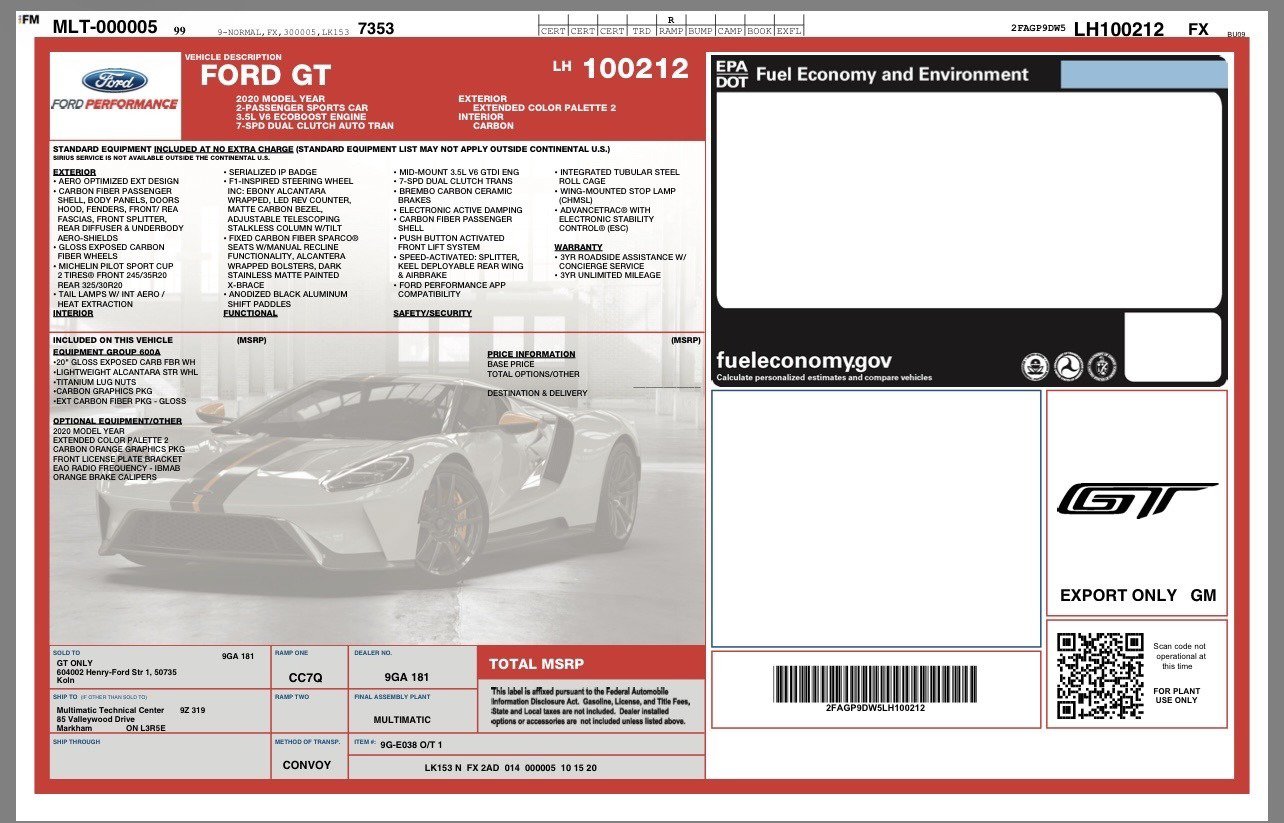Select the "FUNCTIONAL" section heading
Viewport: 1284px width, 823px height.
coord(250,313)
